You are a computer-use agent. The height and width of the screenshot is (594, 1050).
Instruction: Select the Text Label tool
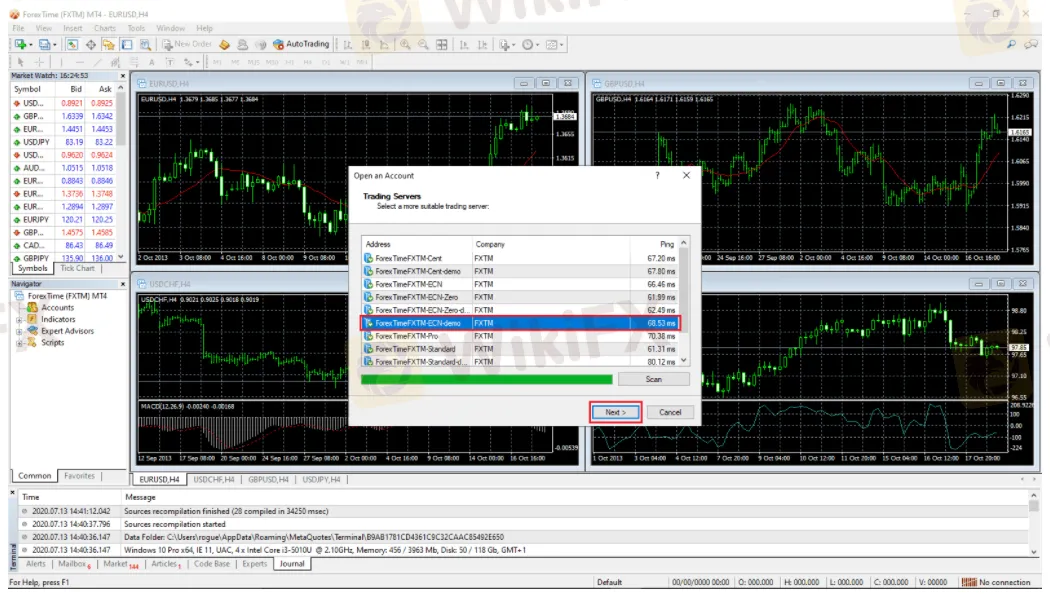click(170, 62)
